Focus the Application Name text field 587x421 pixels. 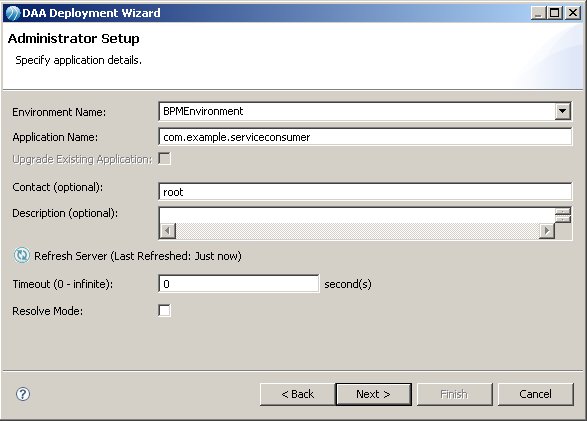(365, 137)
